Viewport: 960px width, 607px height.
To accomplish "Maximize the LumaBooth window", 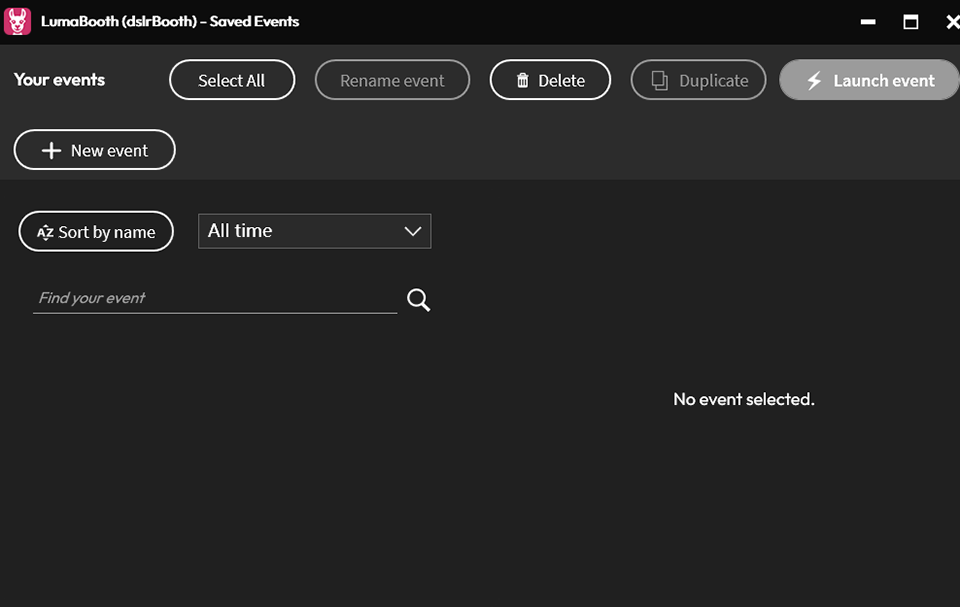I will [x=910, y=22].
